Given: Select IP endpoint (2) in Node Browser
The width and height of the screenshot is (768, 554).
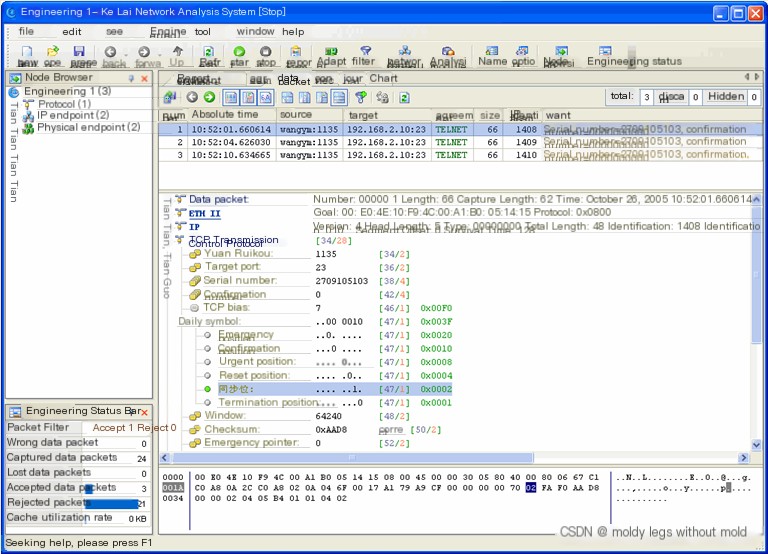Looking at the screenshot, I should tap(73, 115).
